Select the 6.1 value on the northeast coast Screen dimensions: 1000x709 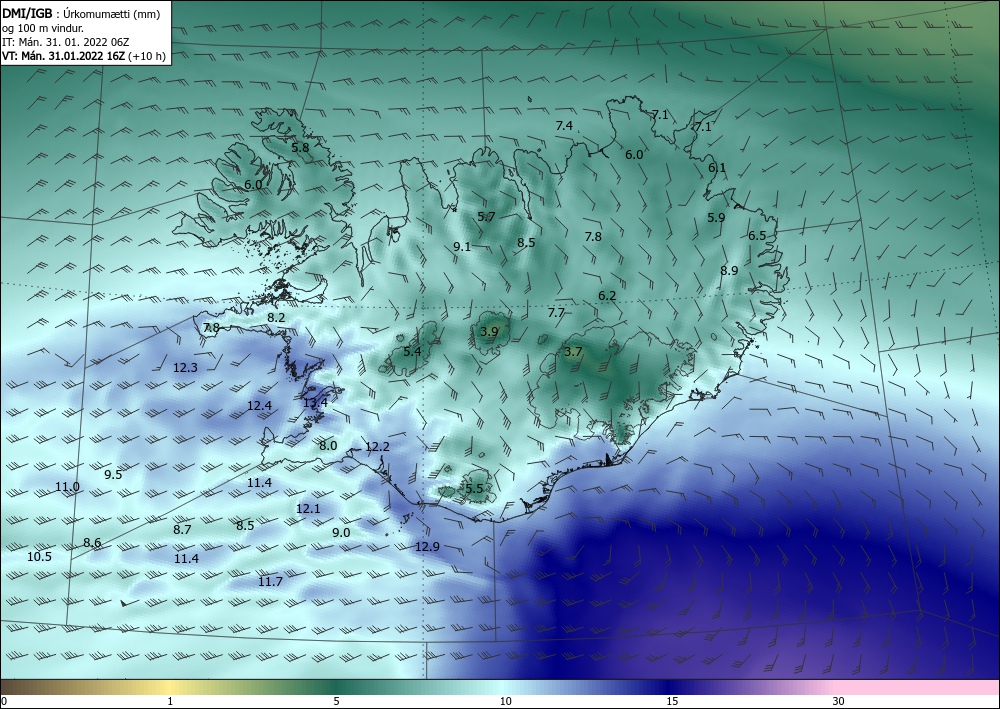coord(717,168)
